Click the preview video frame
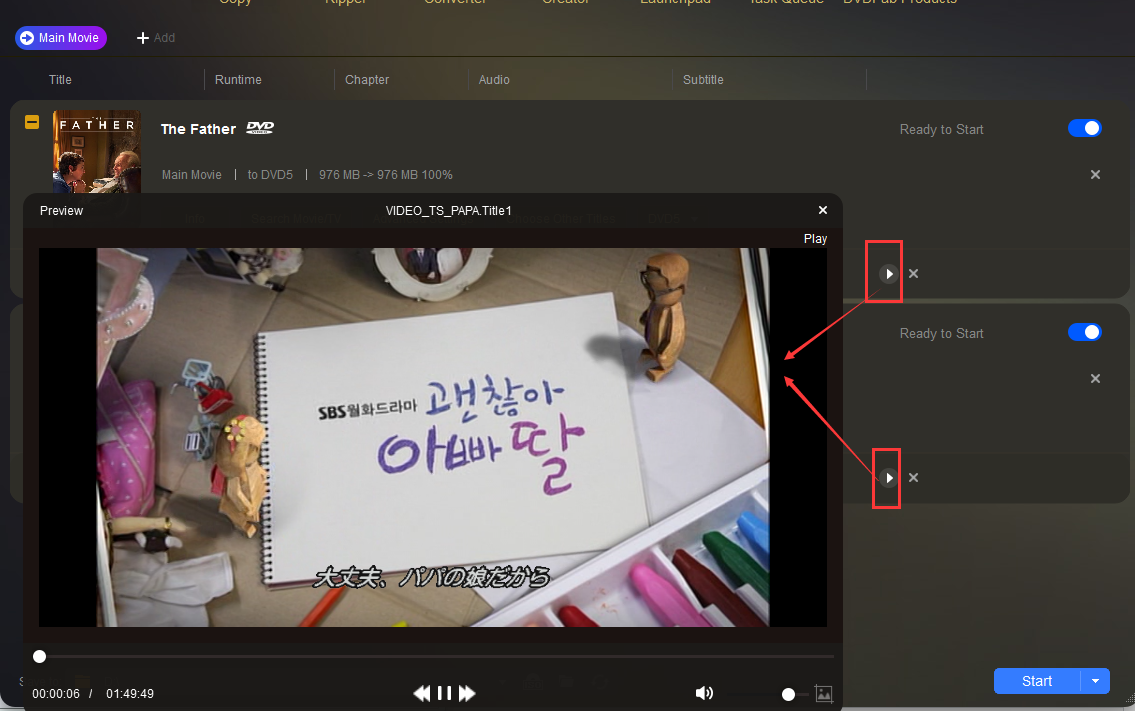This screenshot has height=711, width=1135. coord(433,437)
